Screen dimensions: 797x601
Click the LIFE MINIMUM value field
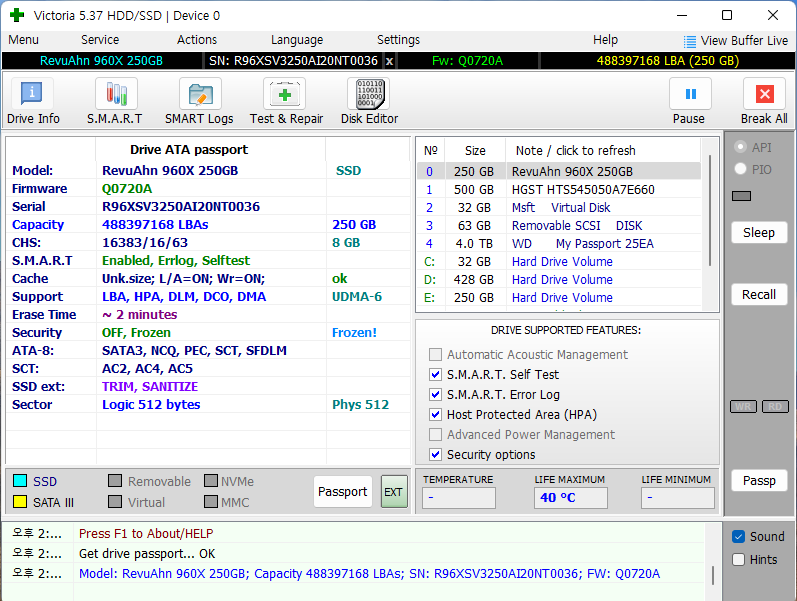[x=678, y=498]
